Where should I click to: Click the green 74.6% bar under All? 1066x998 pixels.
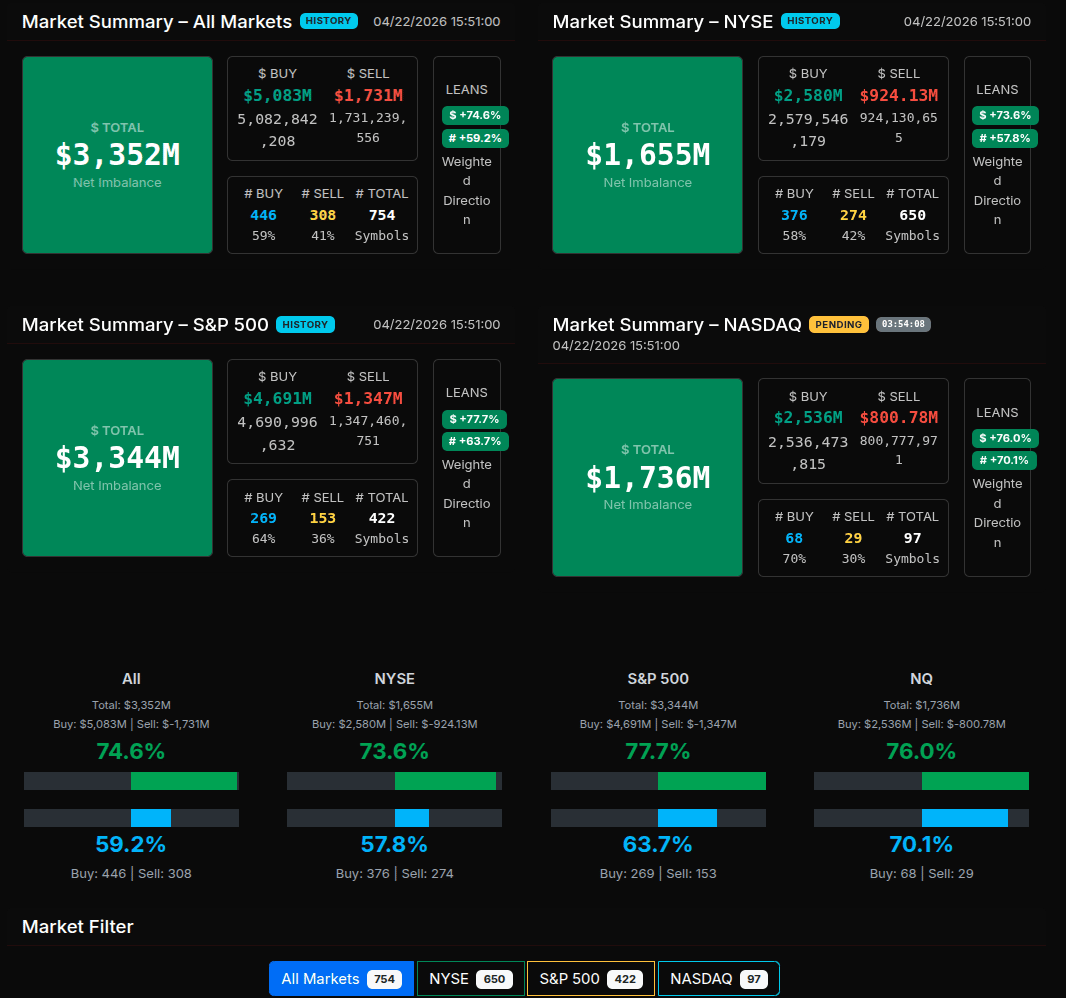(x=184, y=781)
